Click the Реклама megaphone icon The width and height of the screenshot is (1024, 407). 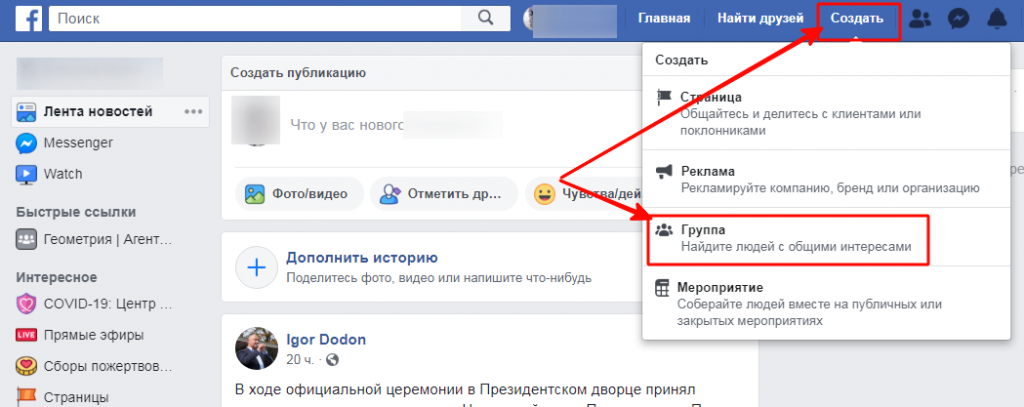point(664,172)
